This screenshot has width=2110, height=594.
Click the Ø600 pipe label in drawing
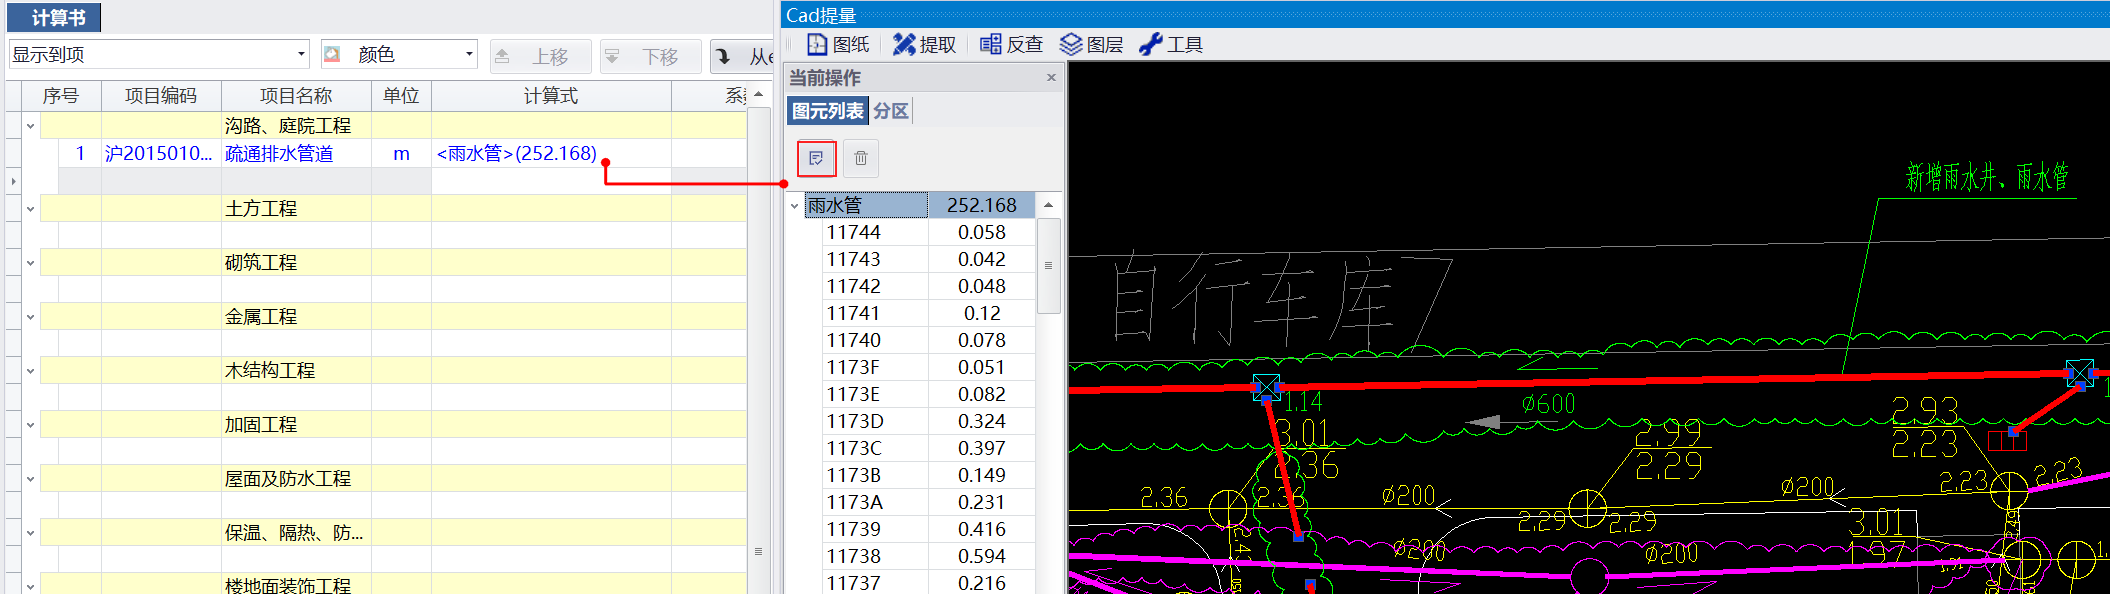point(1548,404)
